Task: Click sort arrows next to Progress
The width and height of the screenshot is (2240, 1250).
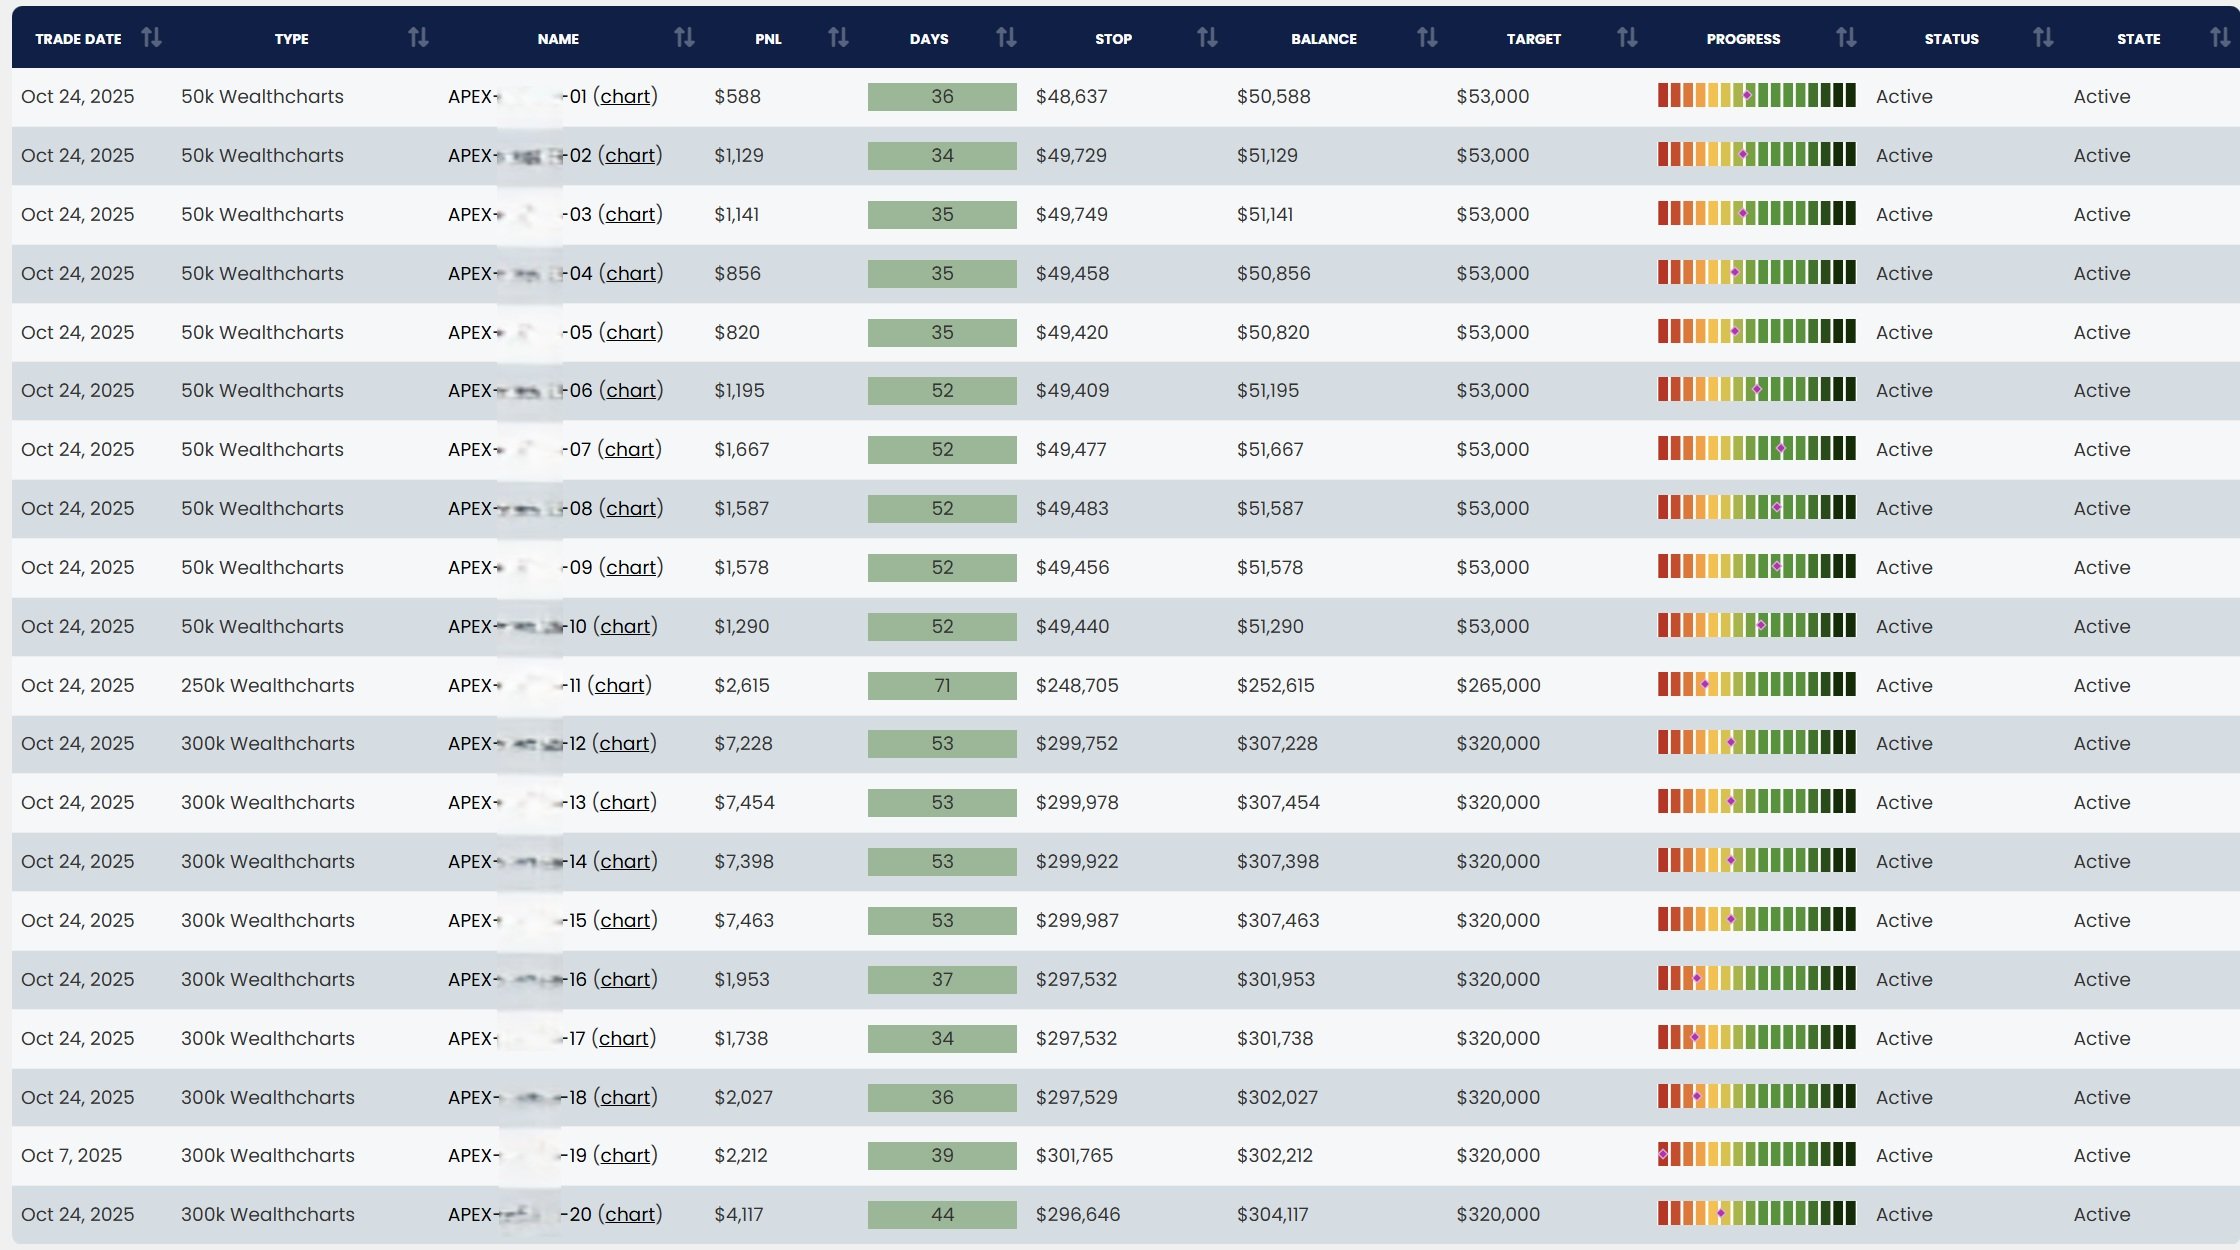Action: pos(1846,38)
